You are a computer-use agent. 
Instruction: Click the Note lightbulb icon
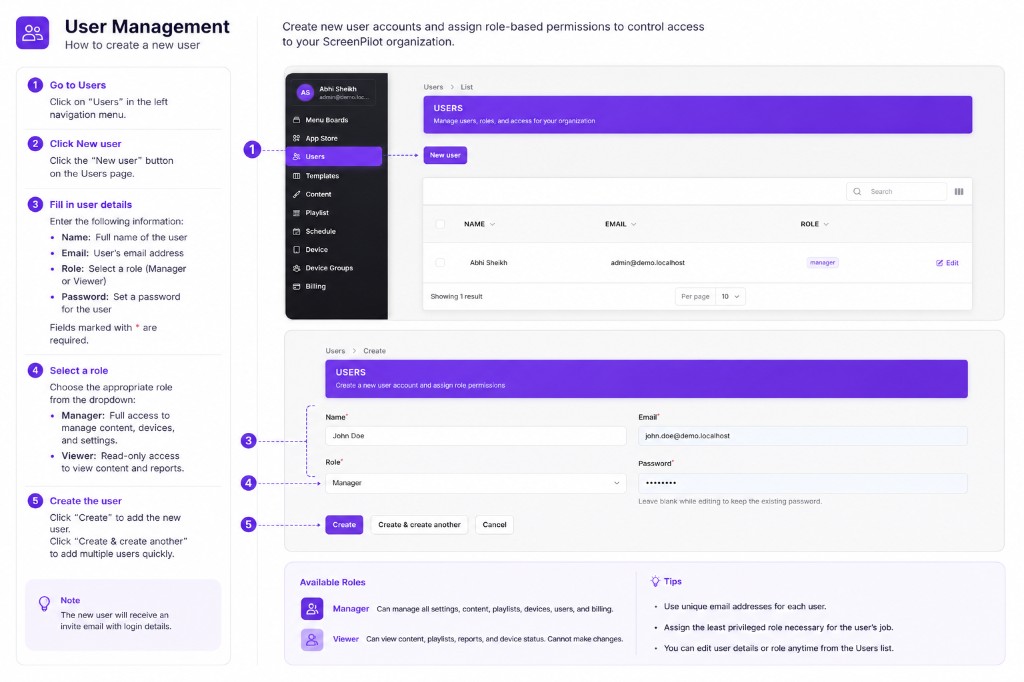click(44, 604)
